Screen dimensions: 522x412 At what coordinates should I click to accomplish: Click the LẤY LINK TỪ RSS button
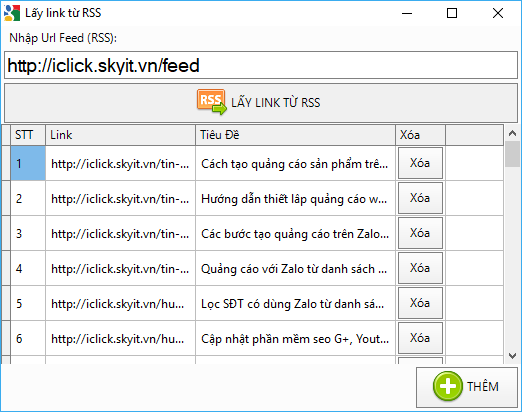tap(261, 103)
